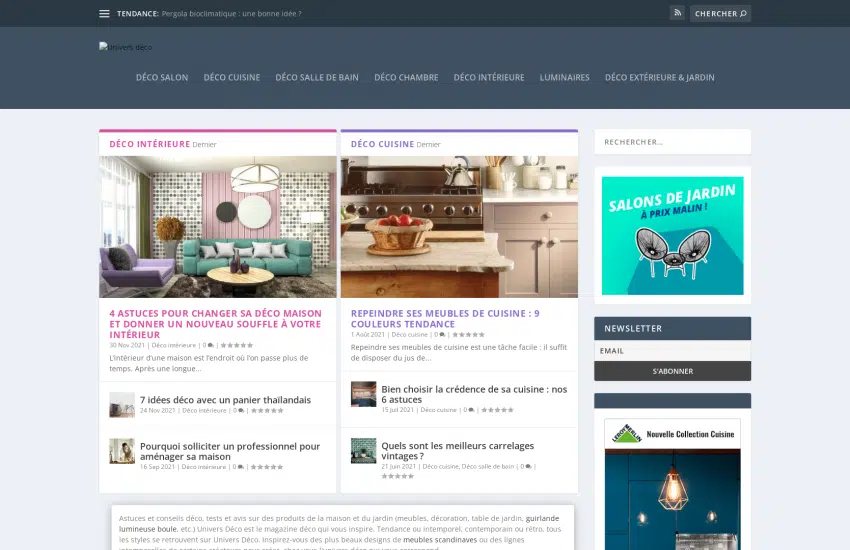Click the panier thaïlandais article thumbnail

tap(122, 404)
